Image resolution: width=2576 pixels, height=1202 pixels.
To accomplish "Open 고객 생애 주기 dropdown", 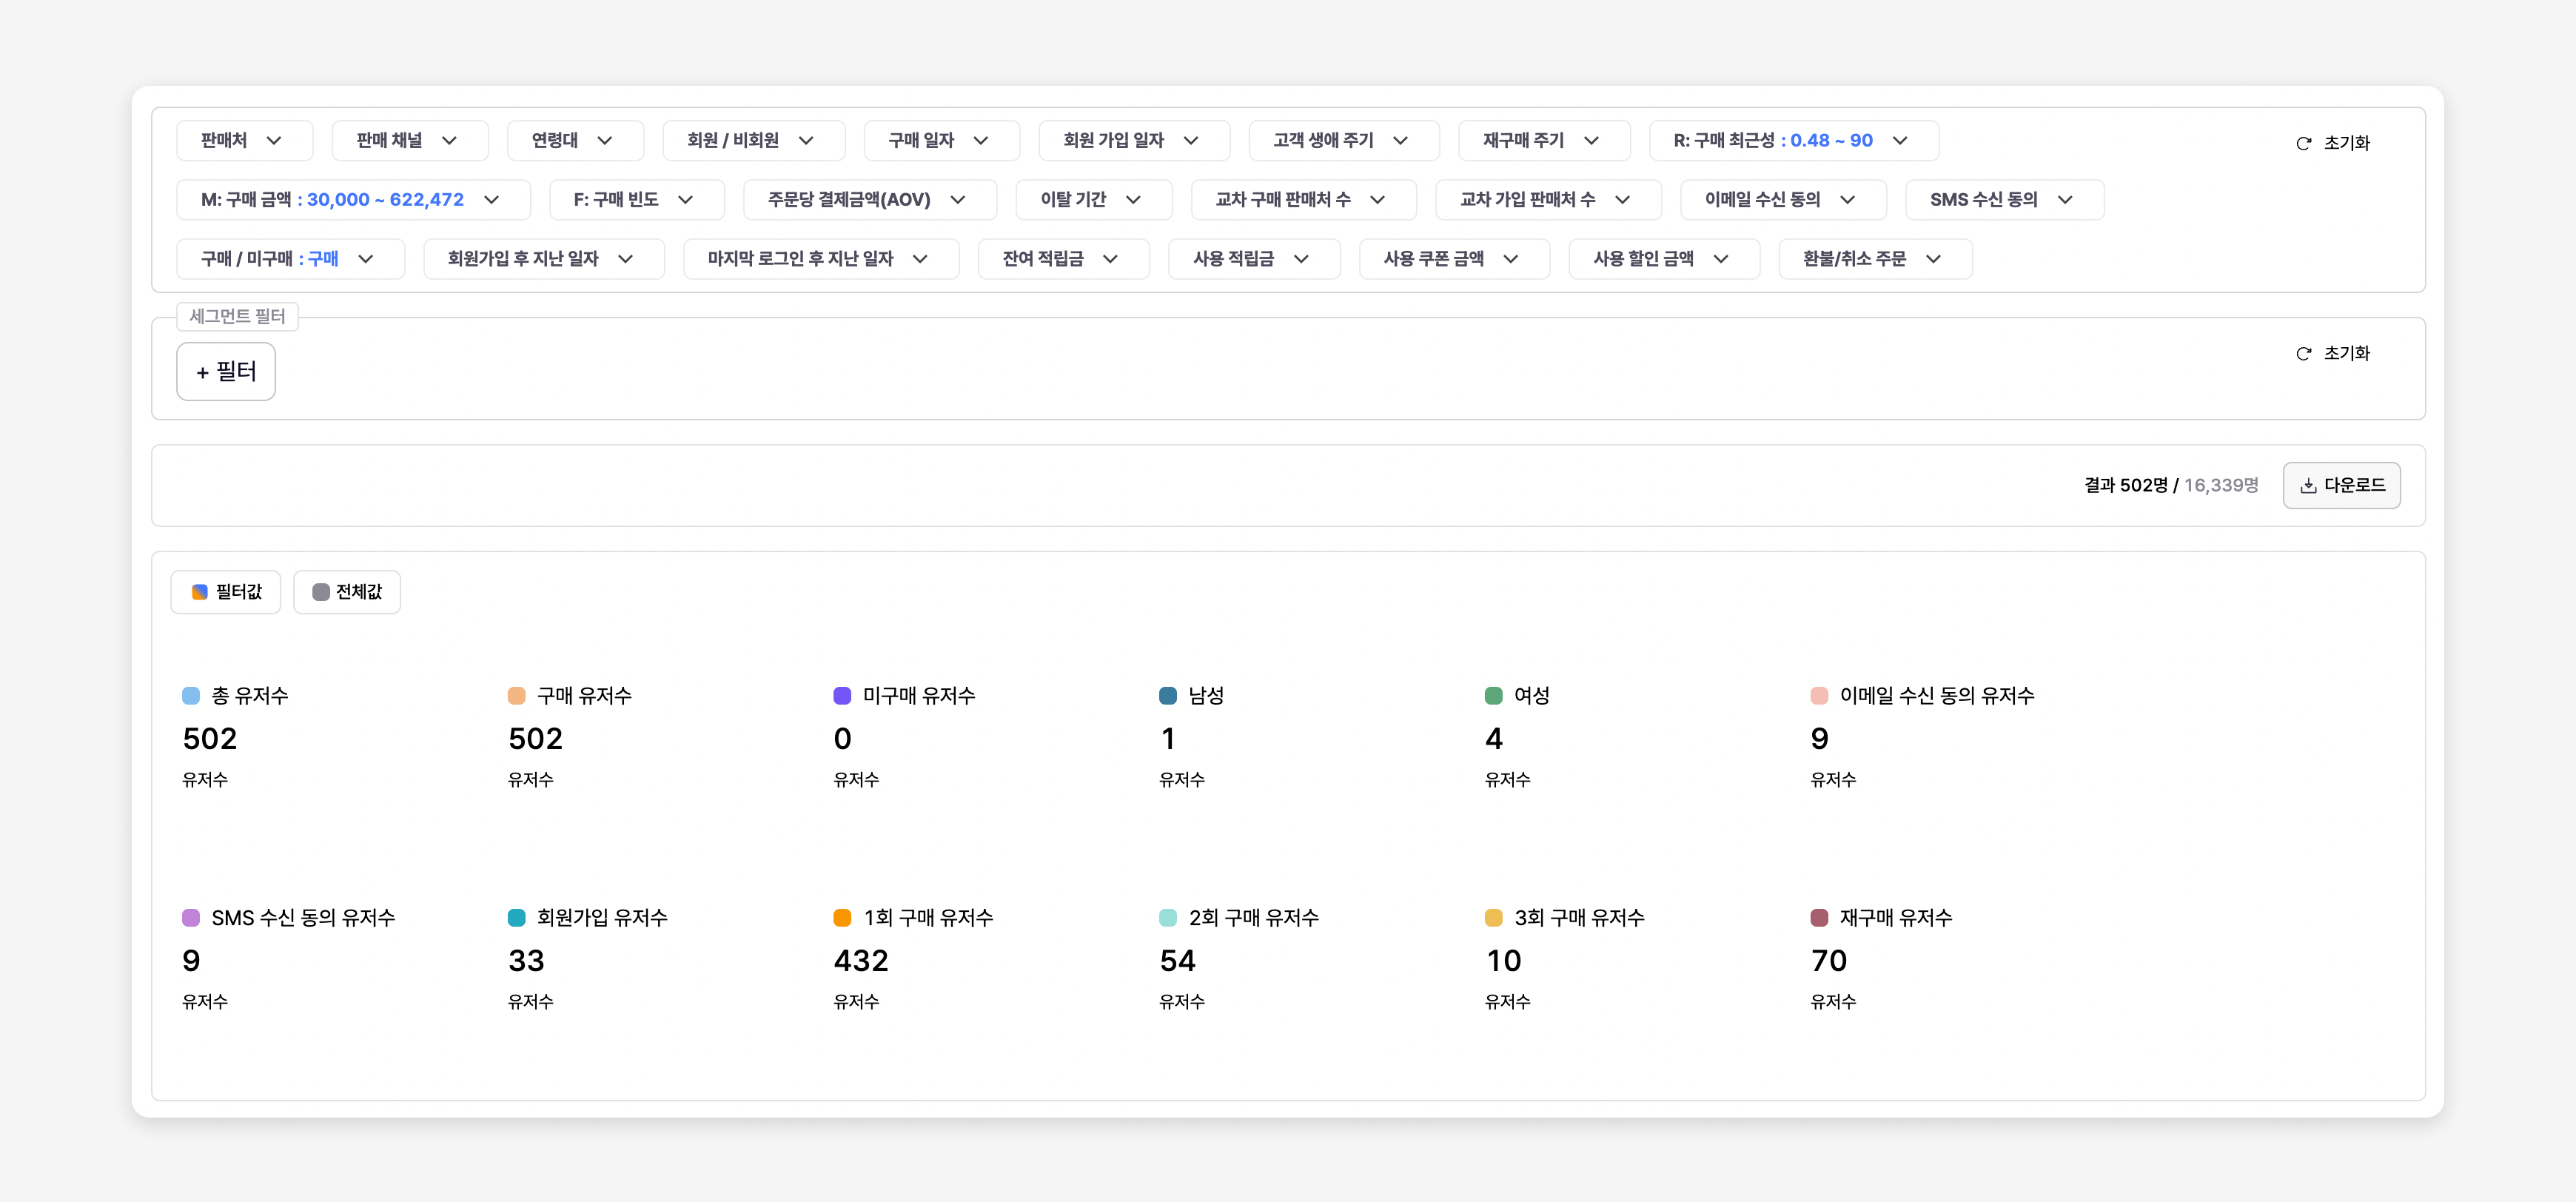I will point(1343,141).
